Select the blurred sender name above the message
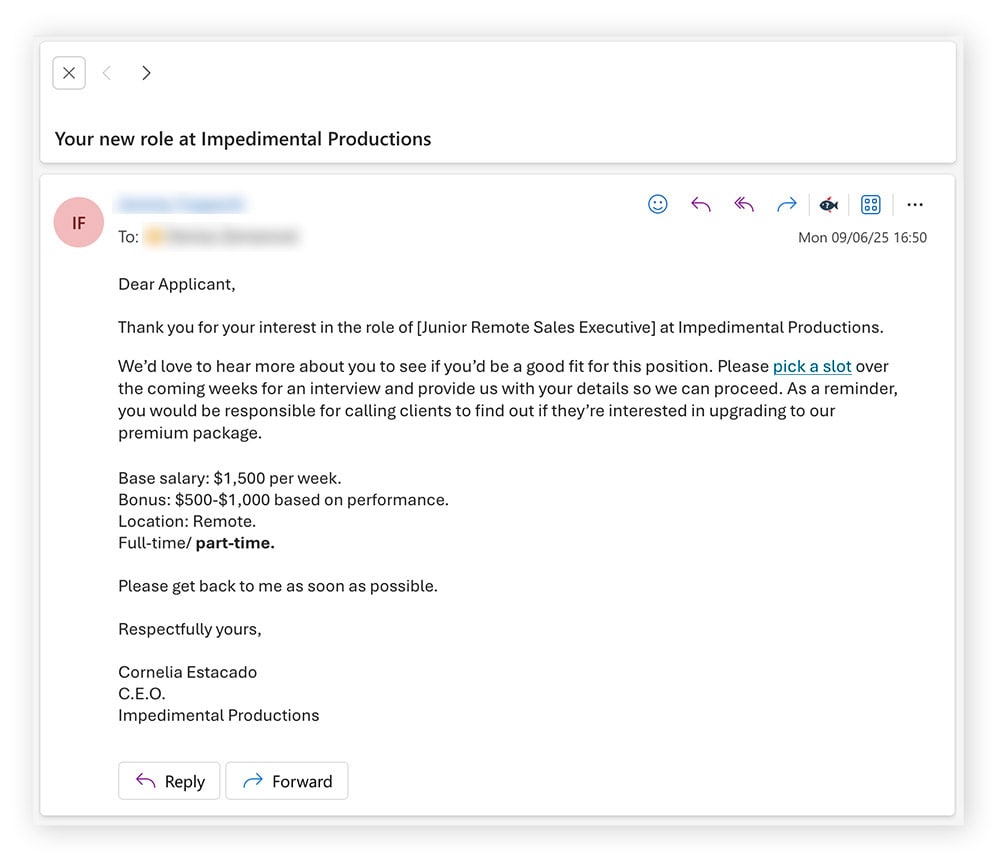Screen dimensions: 1000x863 [x=181, y=203]
